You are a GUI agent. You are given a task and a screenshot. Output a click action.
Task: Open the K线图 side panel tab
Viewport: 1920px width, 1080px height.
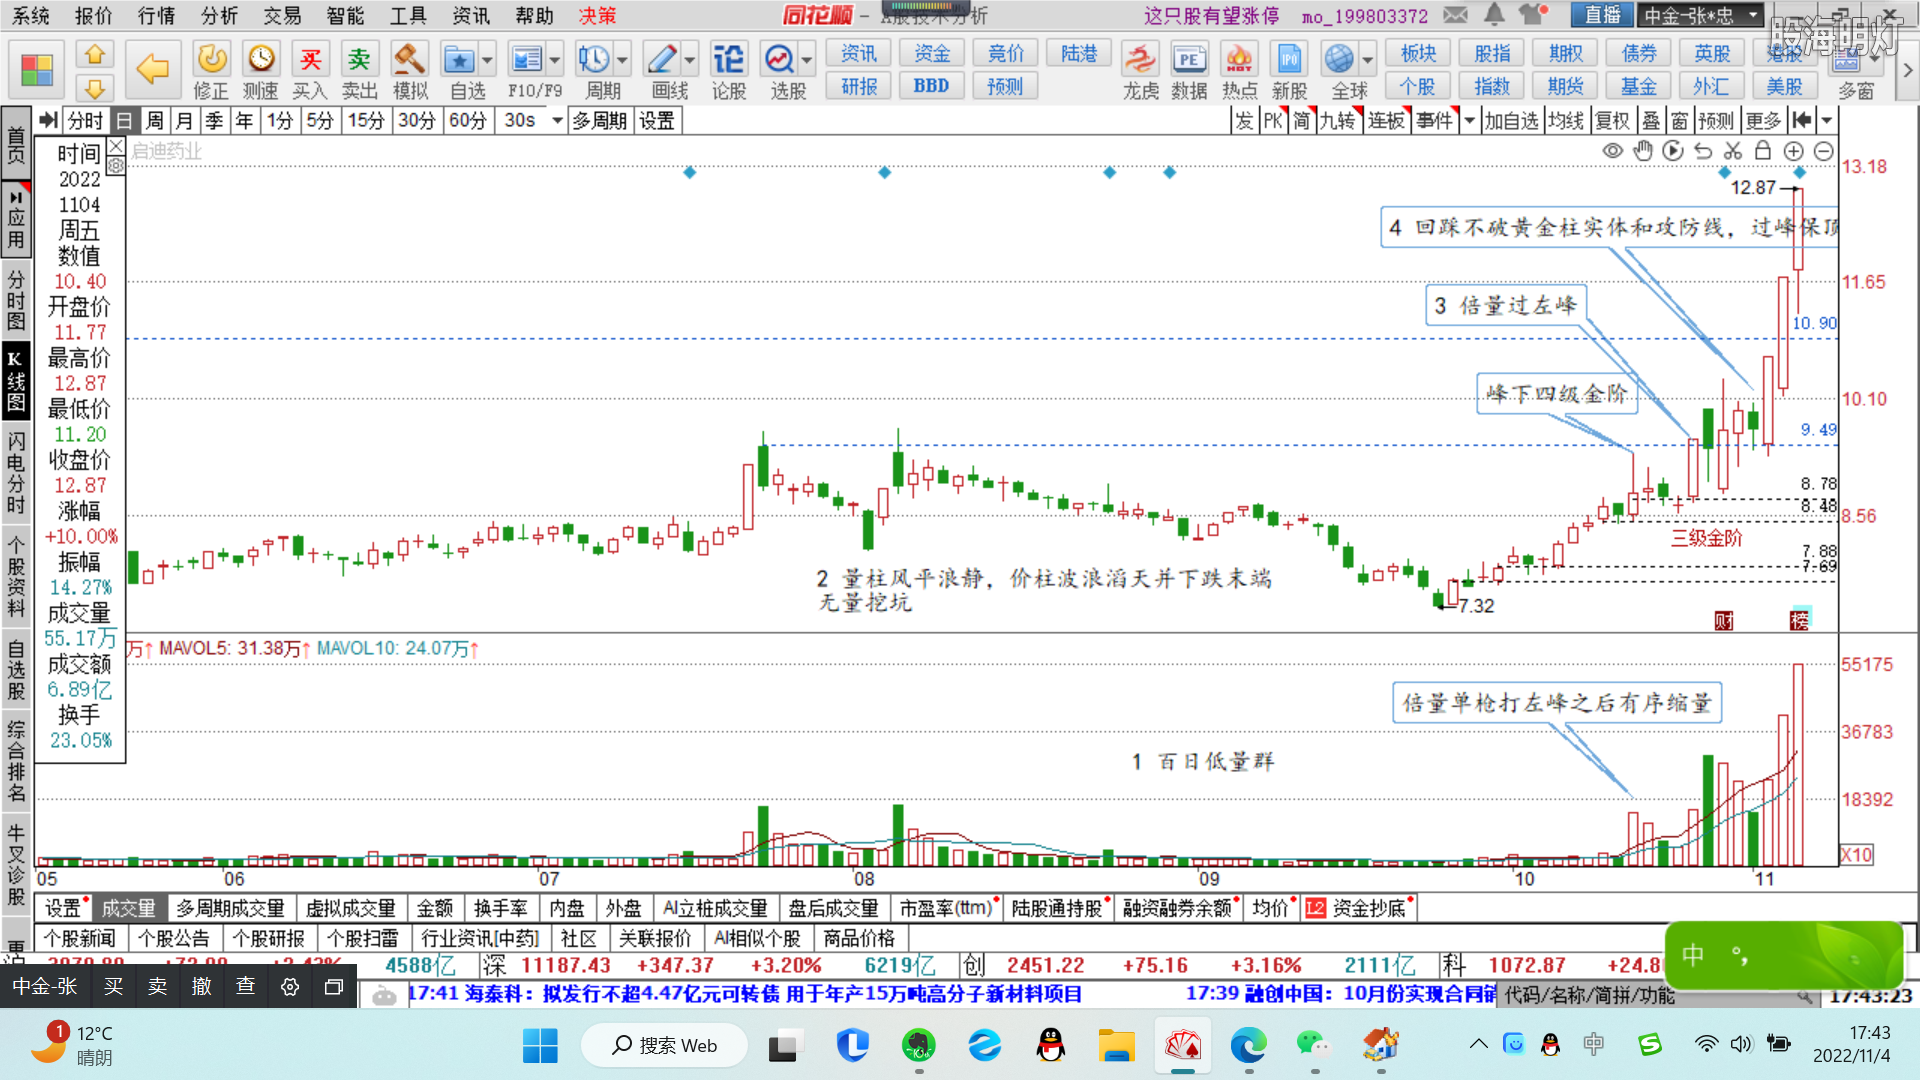[16, 382]
